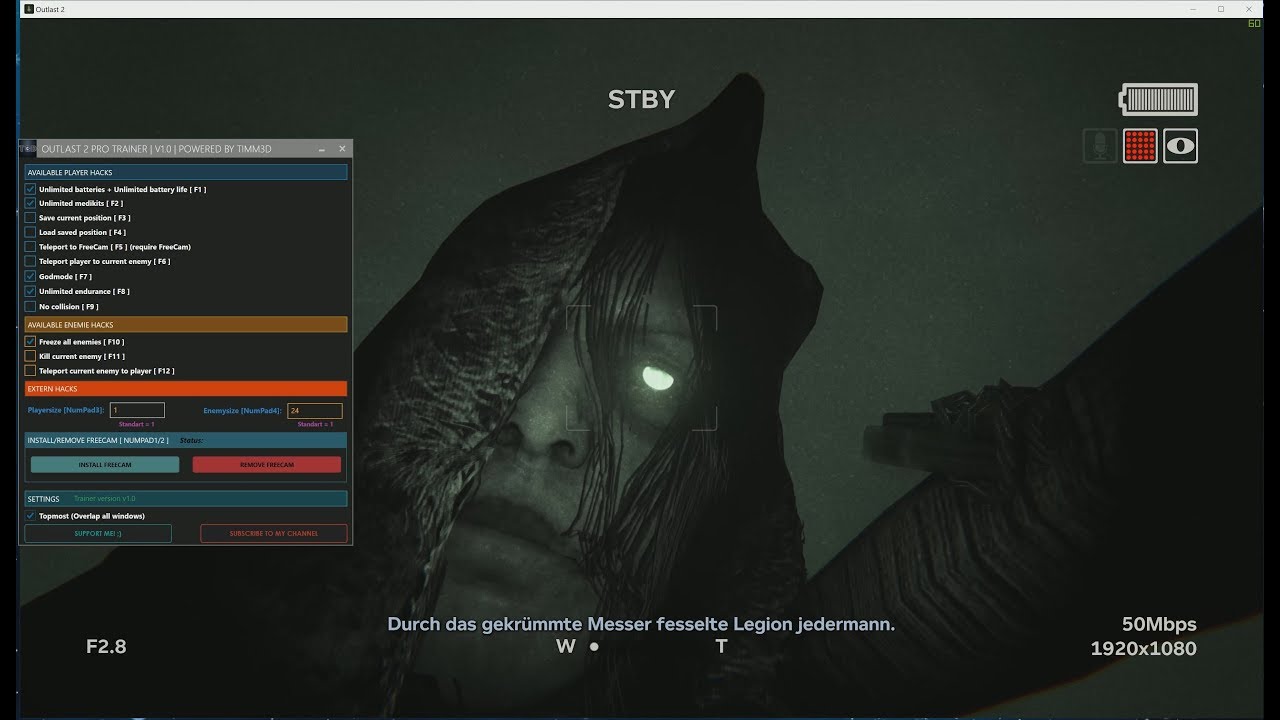
Task: Enable Teleport to FreeCam [F5]
Action: point(30,247)
